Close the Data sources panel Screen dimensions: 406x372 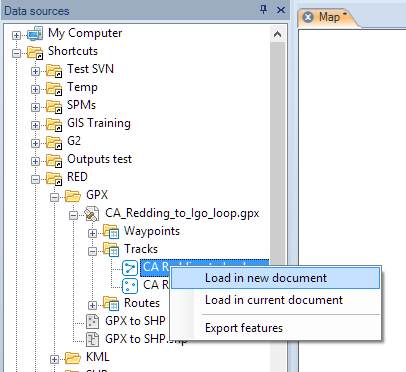[x=281, y=10]
